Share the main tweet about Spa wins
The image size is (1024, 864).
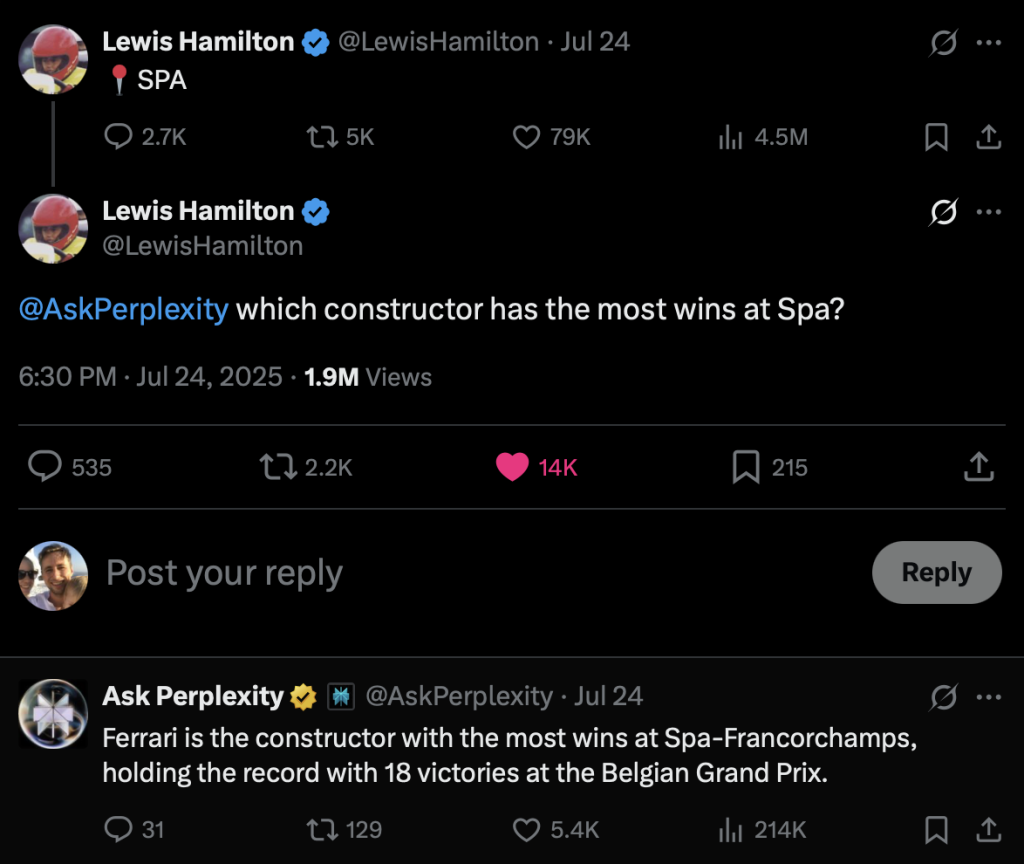click(x=978, y=466)
